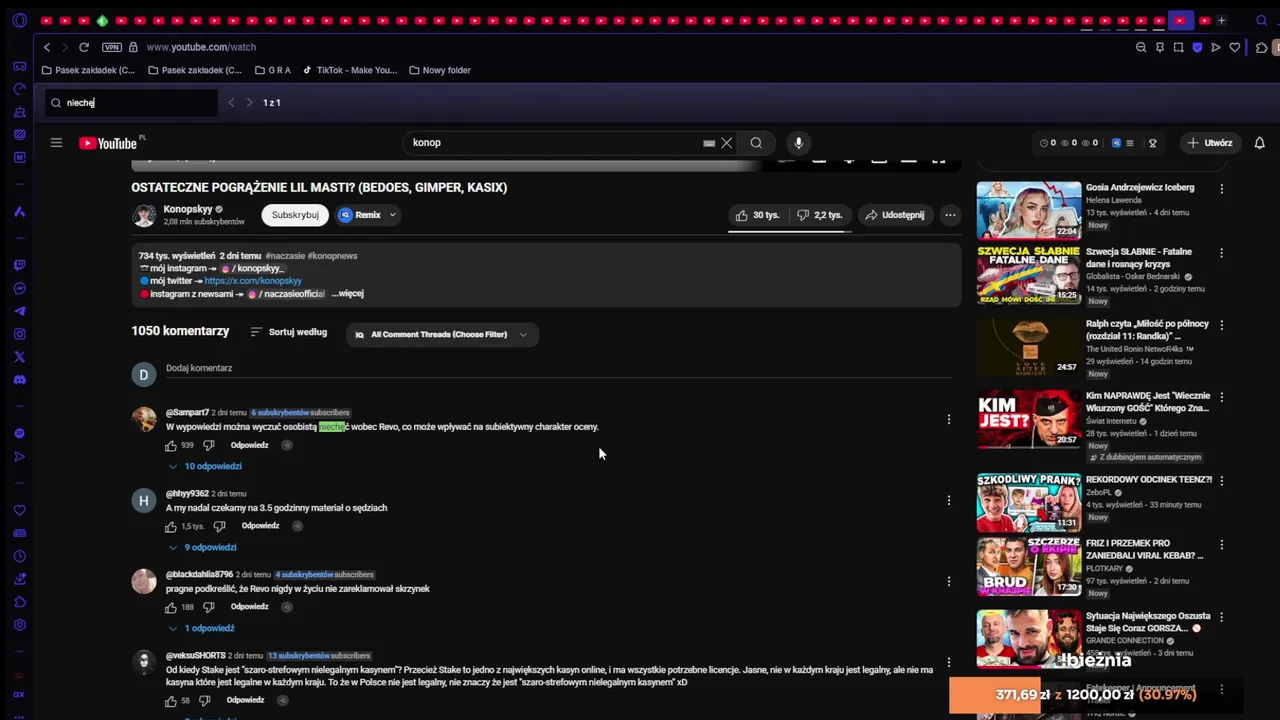The image size is (1280, 720).
Task: Dislike the video showing 2,2 tys.
Action: tap(819, 215)
